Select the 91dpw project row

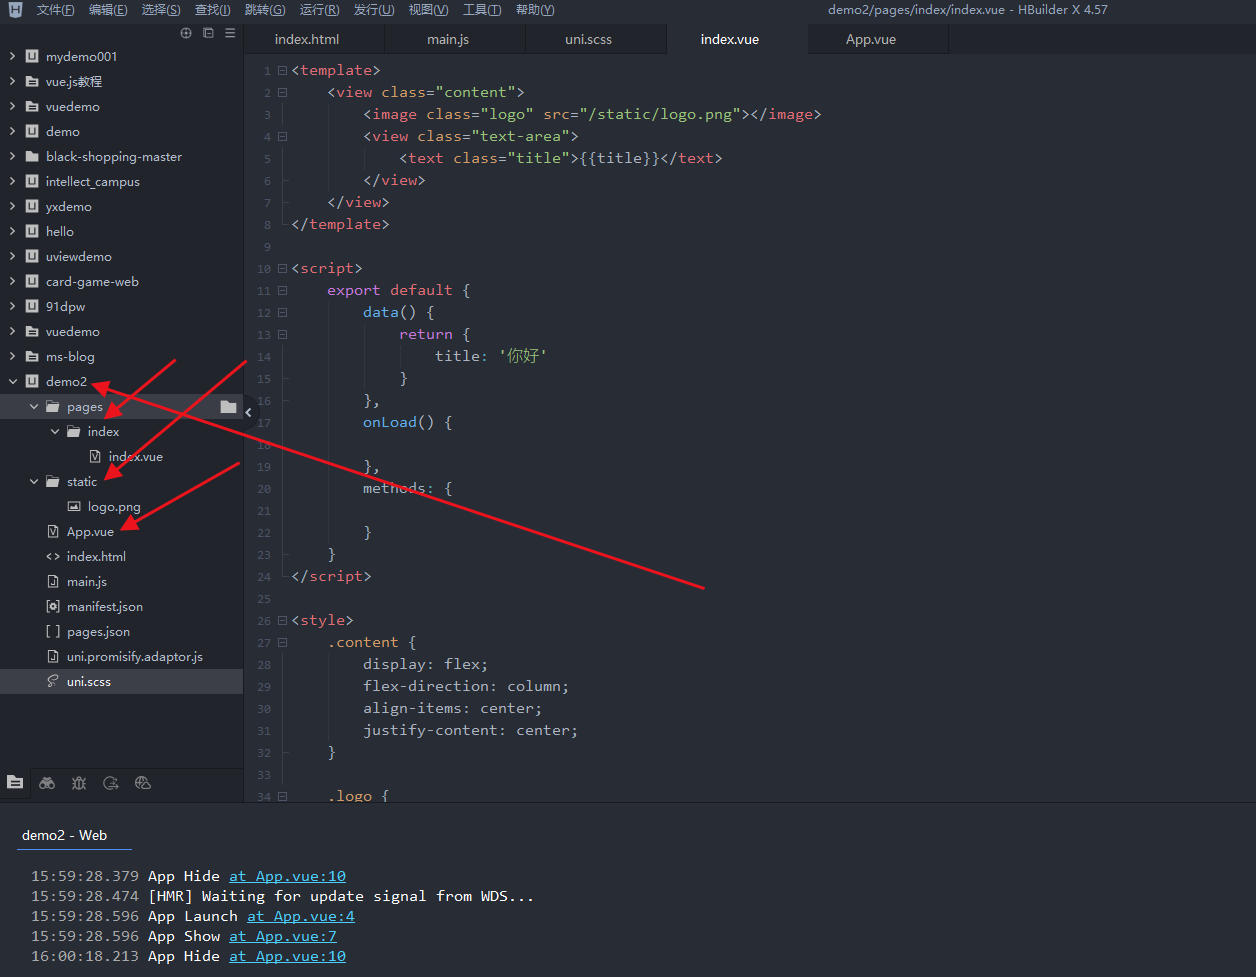click(x=121, y=307)
